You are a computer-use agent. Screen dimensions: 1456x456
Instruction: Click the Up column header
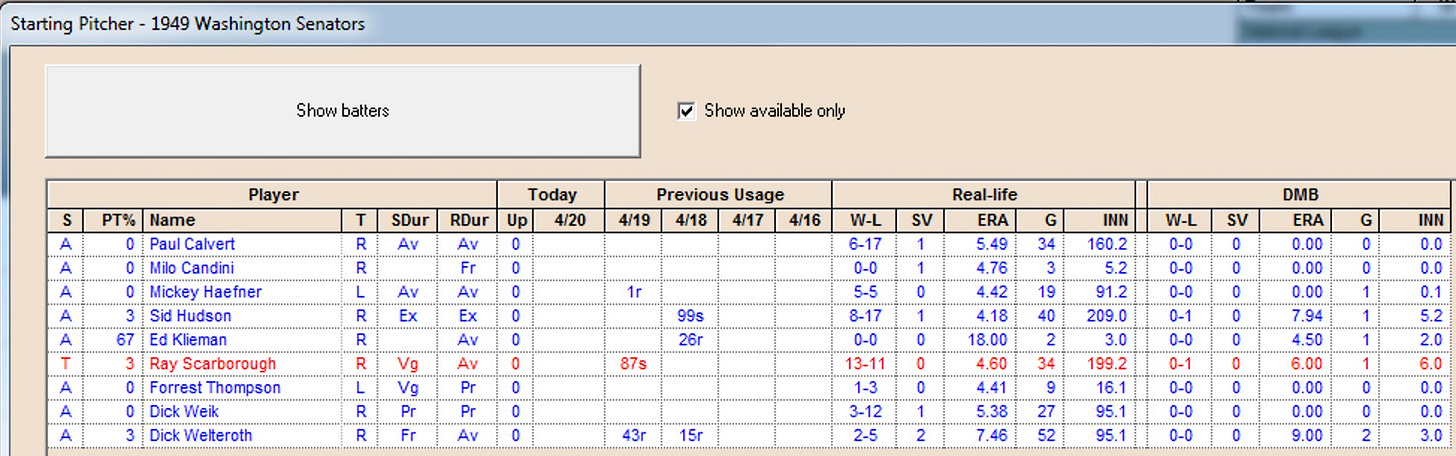tap(515, 220)
